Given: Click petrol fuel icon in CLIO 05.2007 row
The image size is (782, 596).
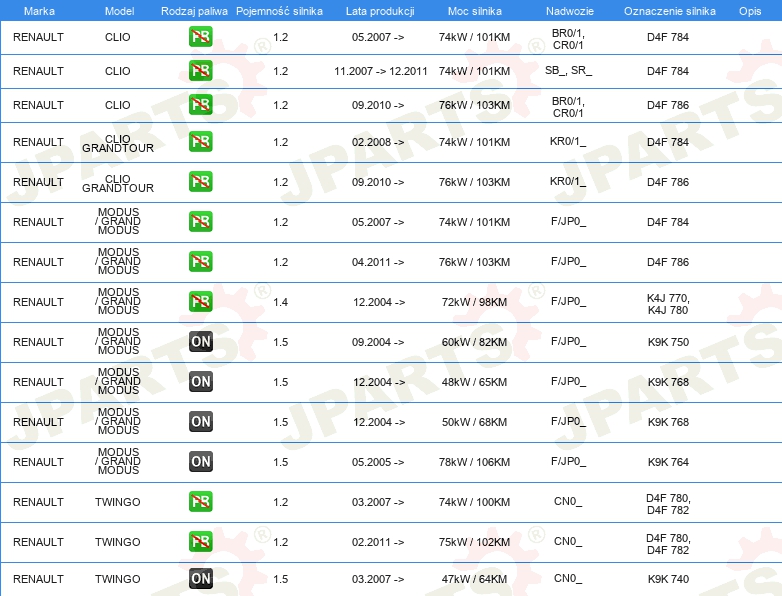Looking at the screenshot, I should pyautogui.click(x=200, y=37).
